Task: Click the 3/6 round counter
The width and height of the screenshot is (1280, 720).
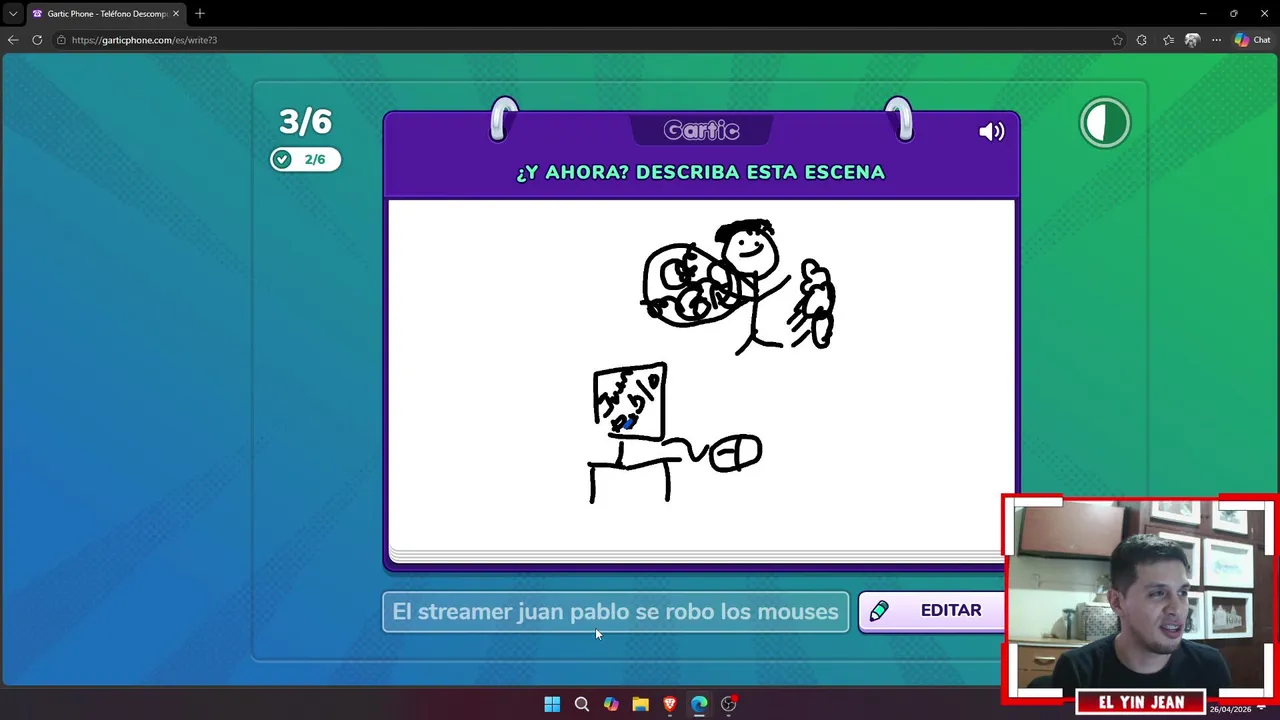Action: click(x=305, y=122)
